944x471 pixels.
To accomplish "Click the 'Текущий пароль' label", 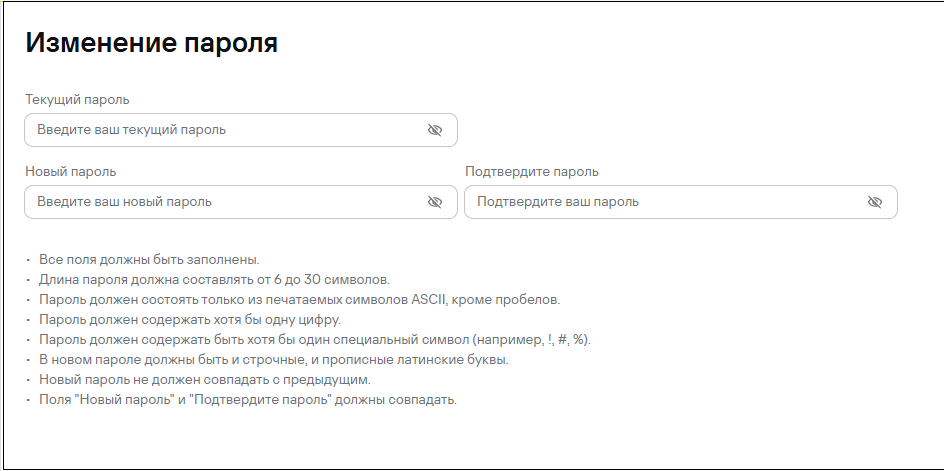I will tap(77, 100).
